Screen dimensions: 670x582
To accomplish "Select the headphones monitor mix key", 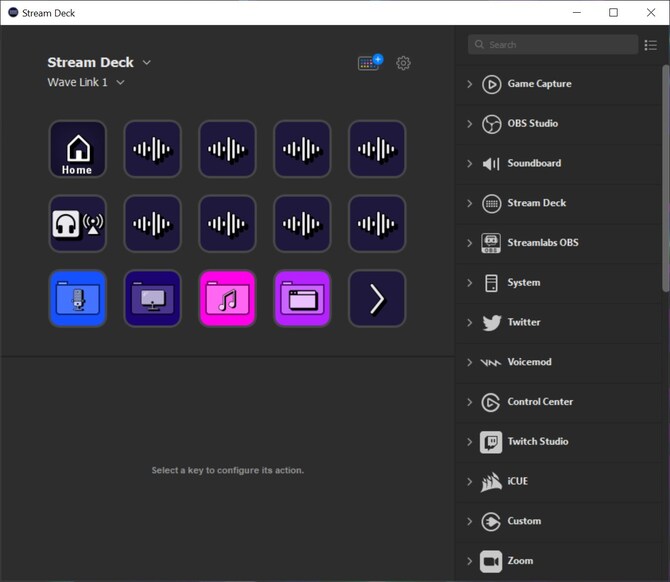I will pyautogui.click(x=78, y=223).
